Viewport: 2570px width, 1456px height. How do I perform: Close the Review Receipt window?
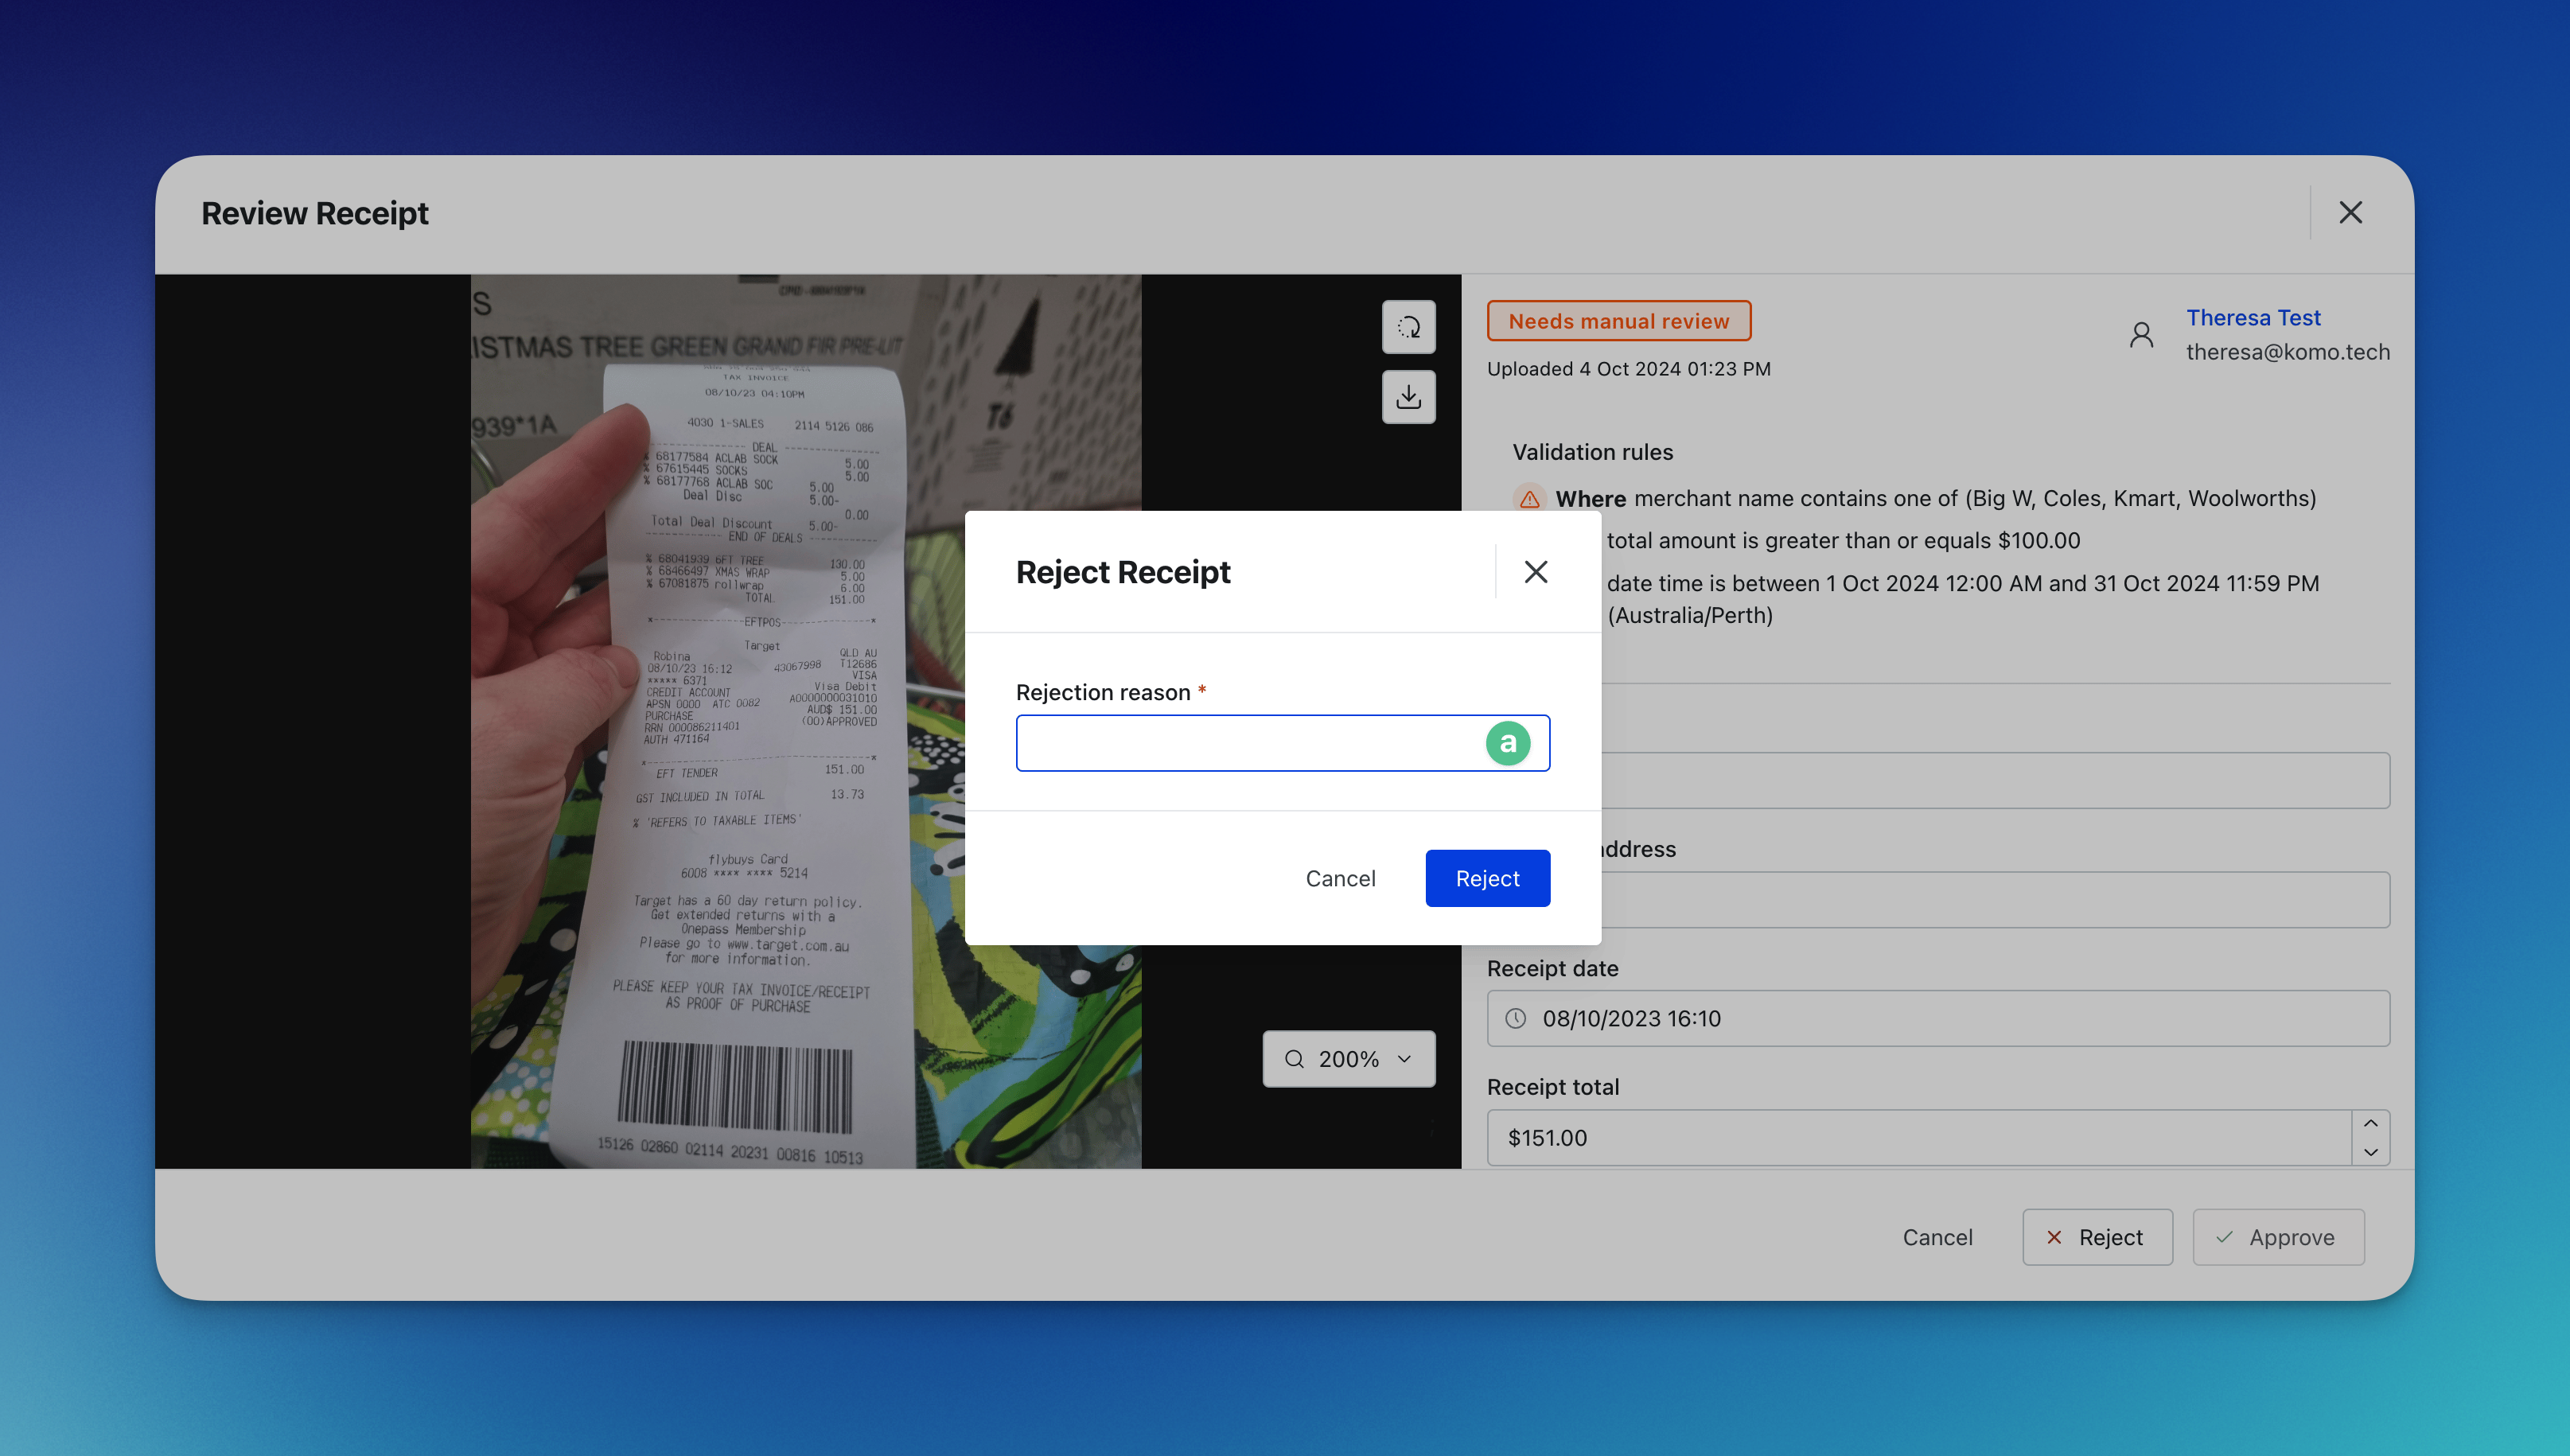tap(2350, 212)
